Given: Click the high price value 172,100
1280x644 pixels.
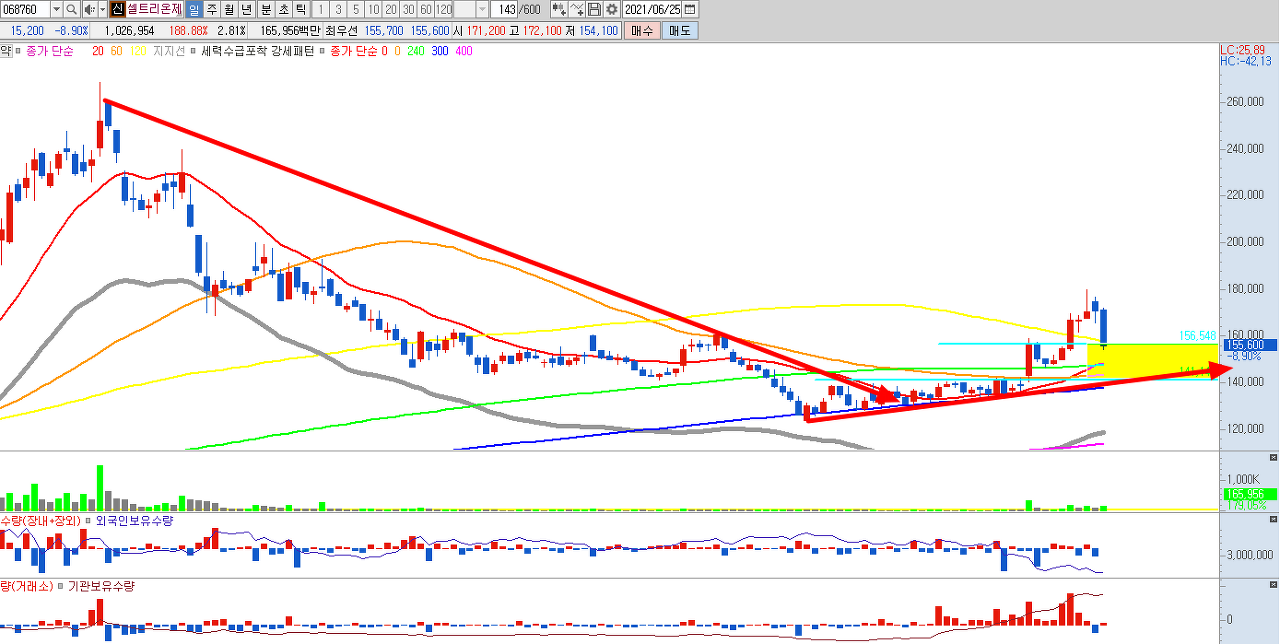Looking at the screenshot, I should (543, 31).
